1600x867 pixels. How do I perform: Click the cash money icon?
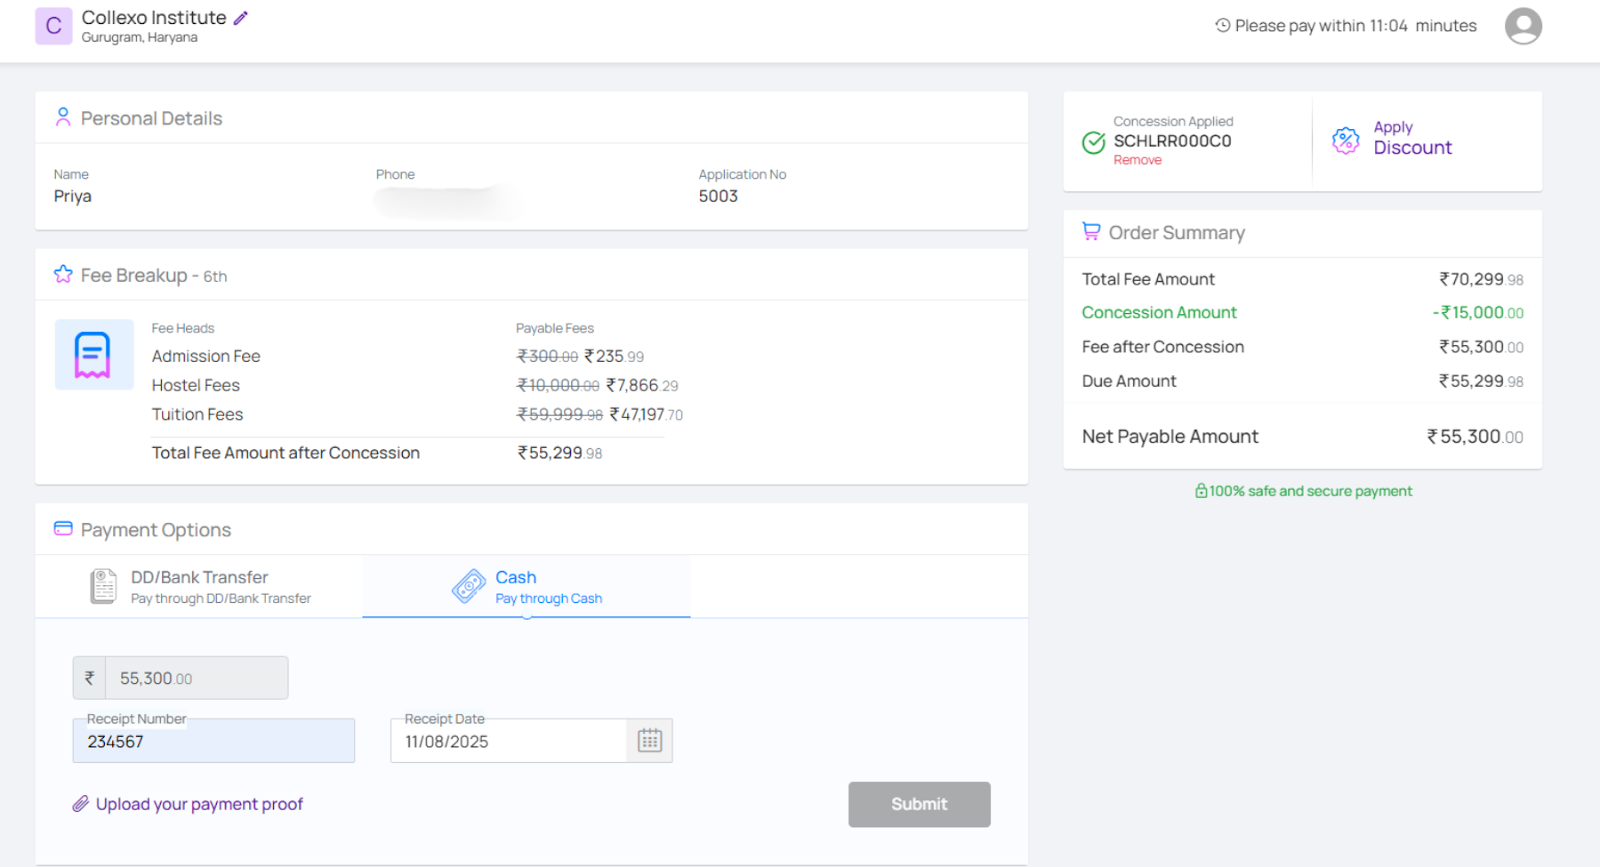(469, 587)
